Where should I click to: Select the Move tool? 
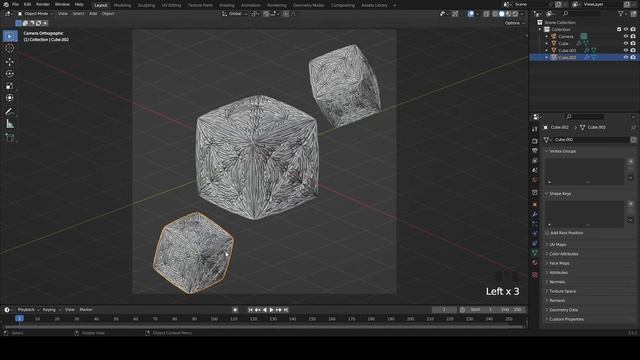(10, 62)
